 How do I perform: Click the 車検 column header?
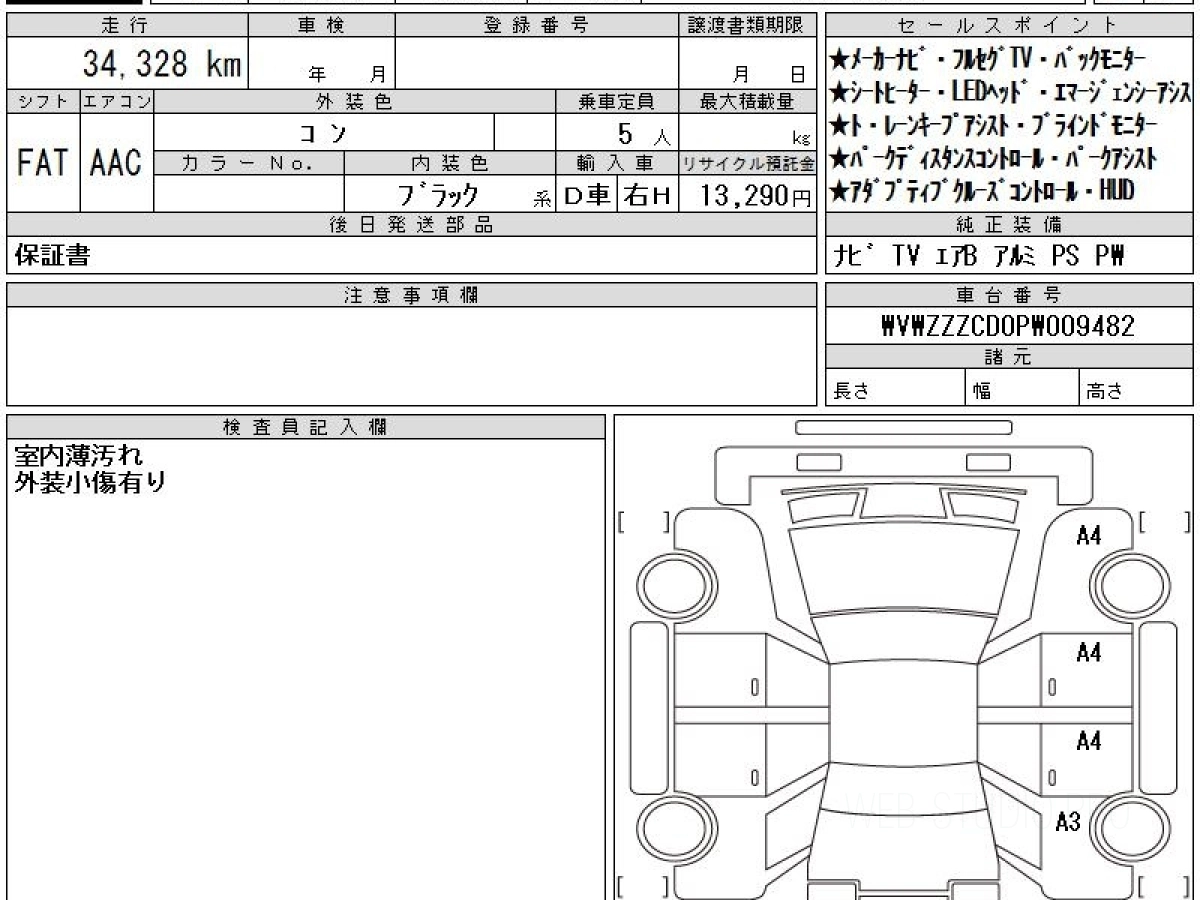321,26
